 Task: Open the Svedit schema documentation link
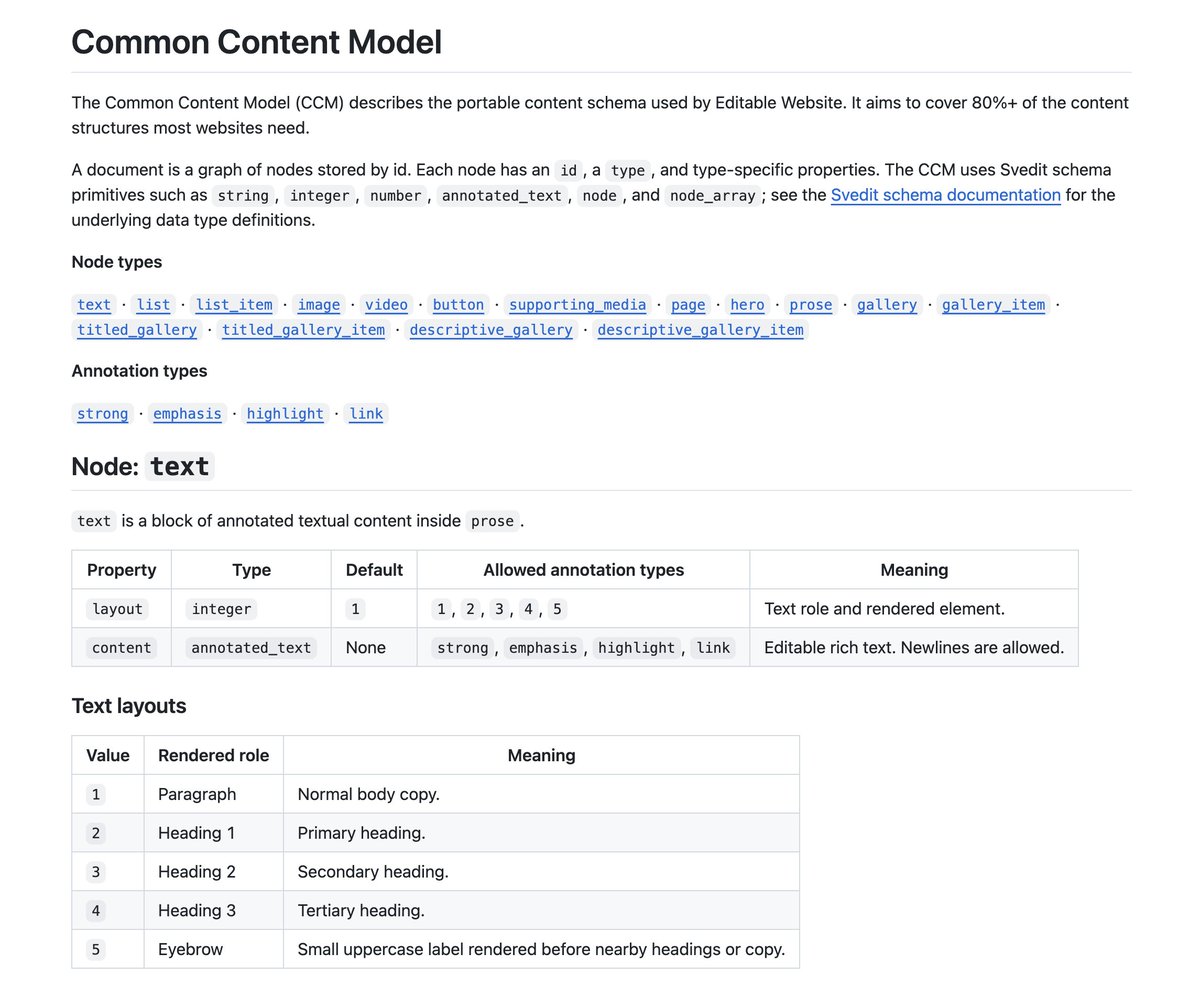[945, 195]
